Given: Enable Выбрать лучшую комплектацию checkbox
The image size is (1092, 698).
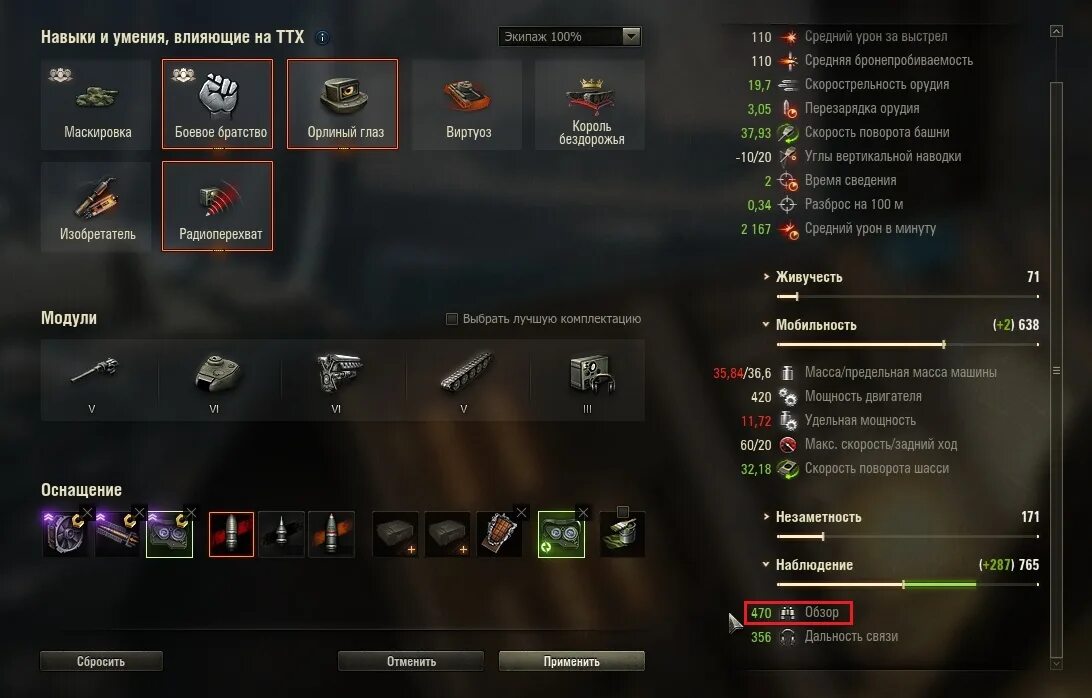Looking at the screenshot, I should click(452, 318).
